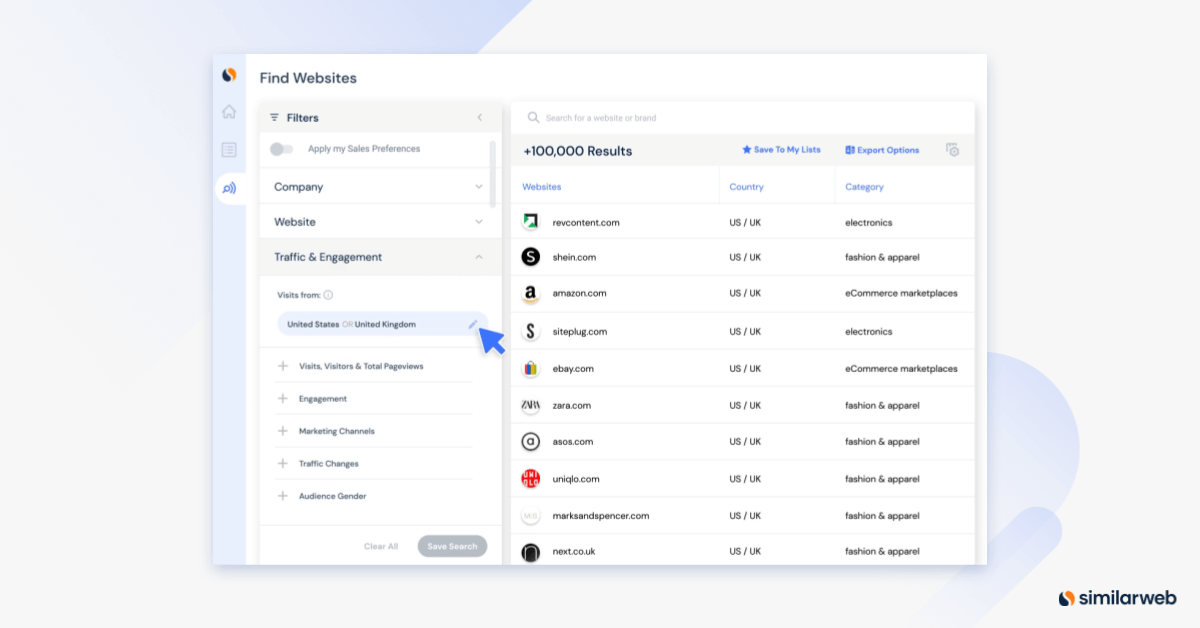Collapse the Filters panel with the chevron
This screenshot has height=628, width=1200.
pyautogui.click(x=480, y=117)
